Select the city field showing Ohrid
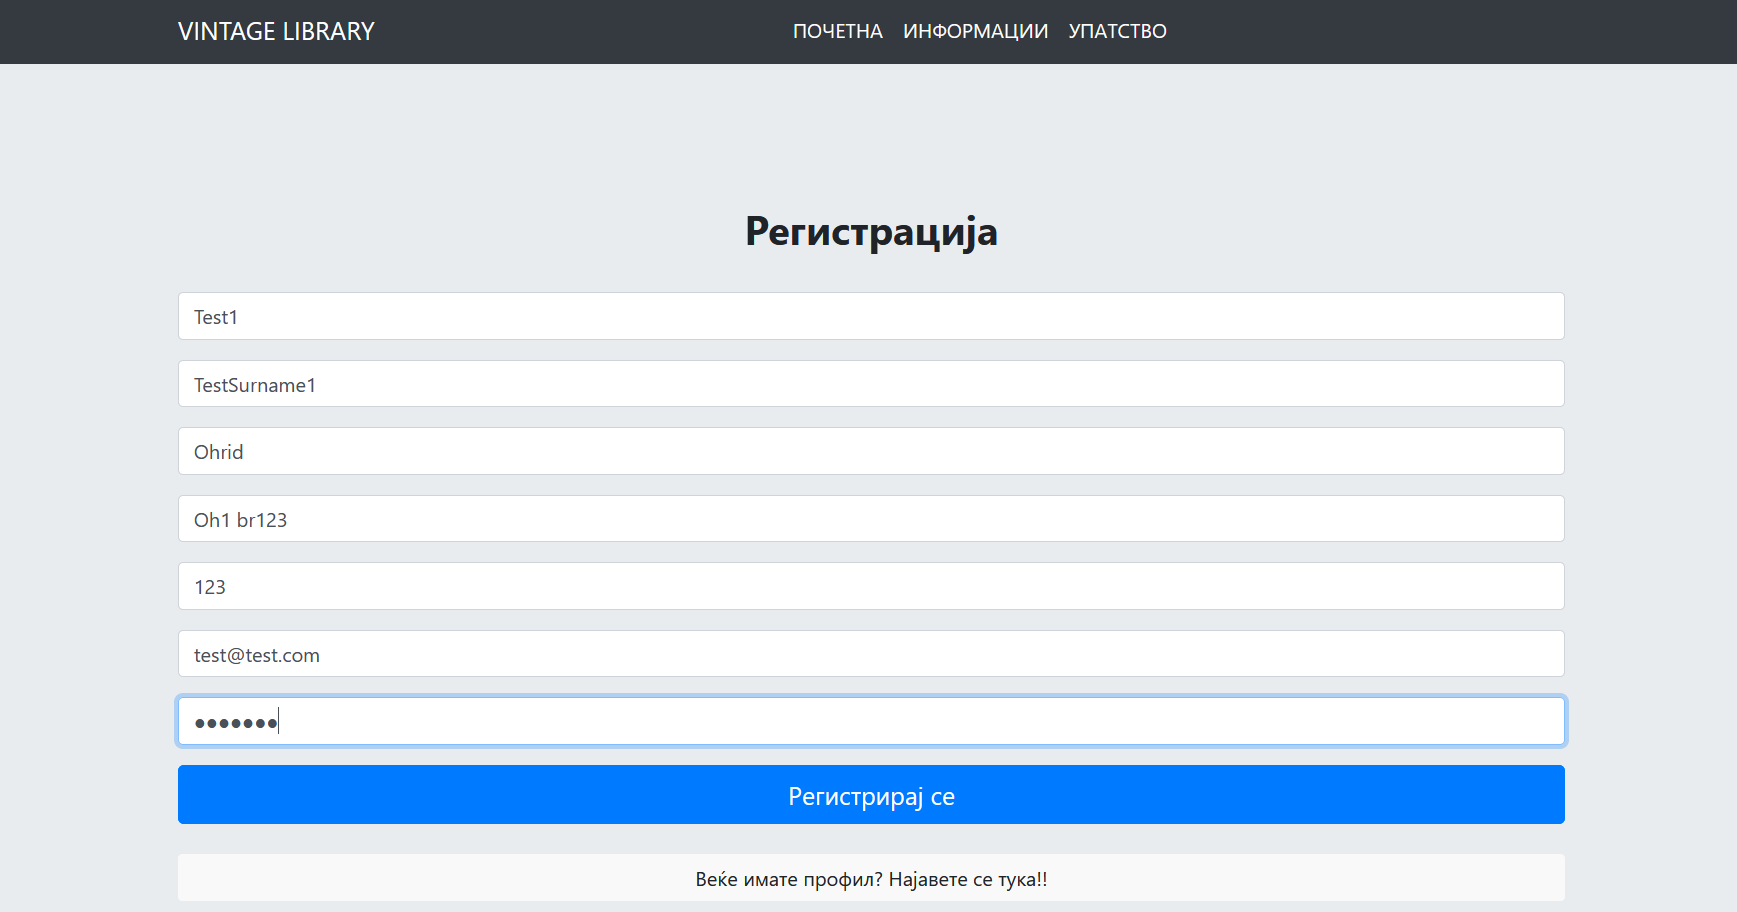1737x912 pixels. click(x=870, y=451)
